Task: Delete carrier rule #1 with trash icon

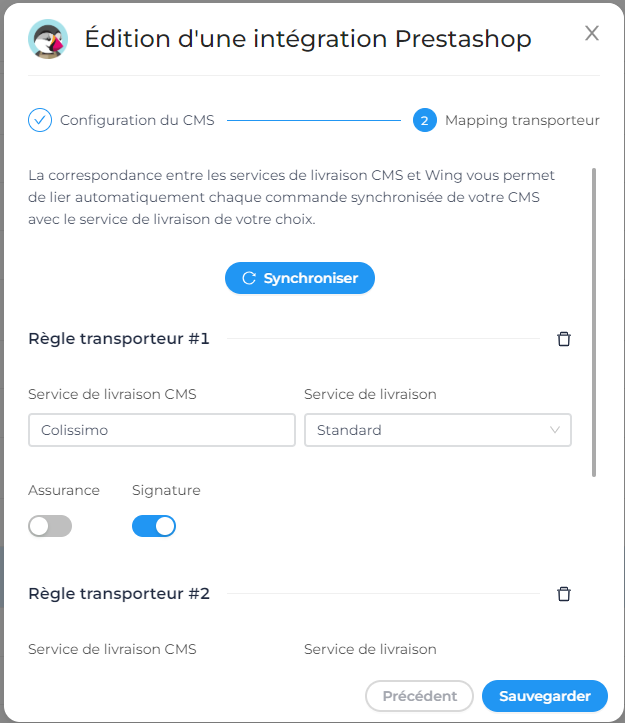Action: 563,339
